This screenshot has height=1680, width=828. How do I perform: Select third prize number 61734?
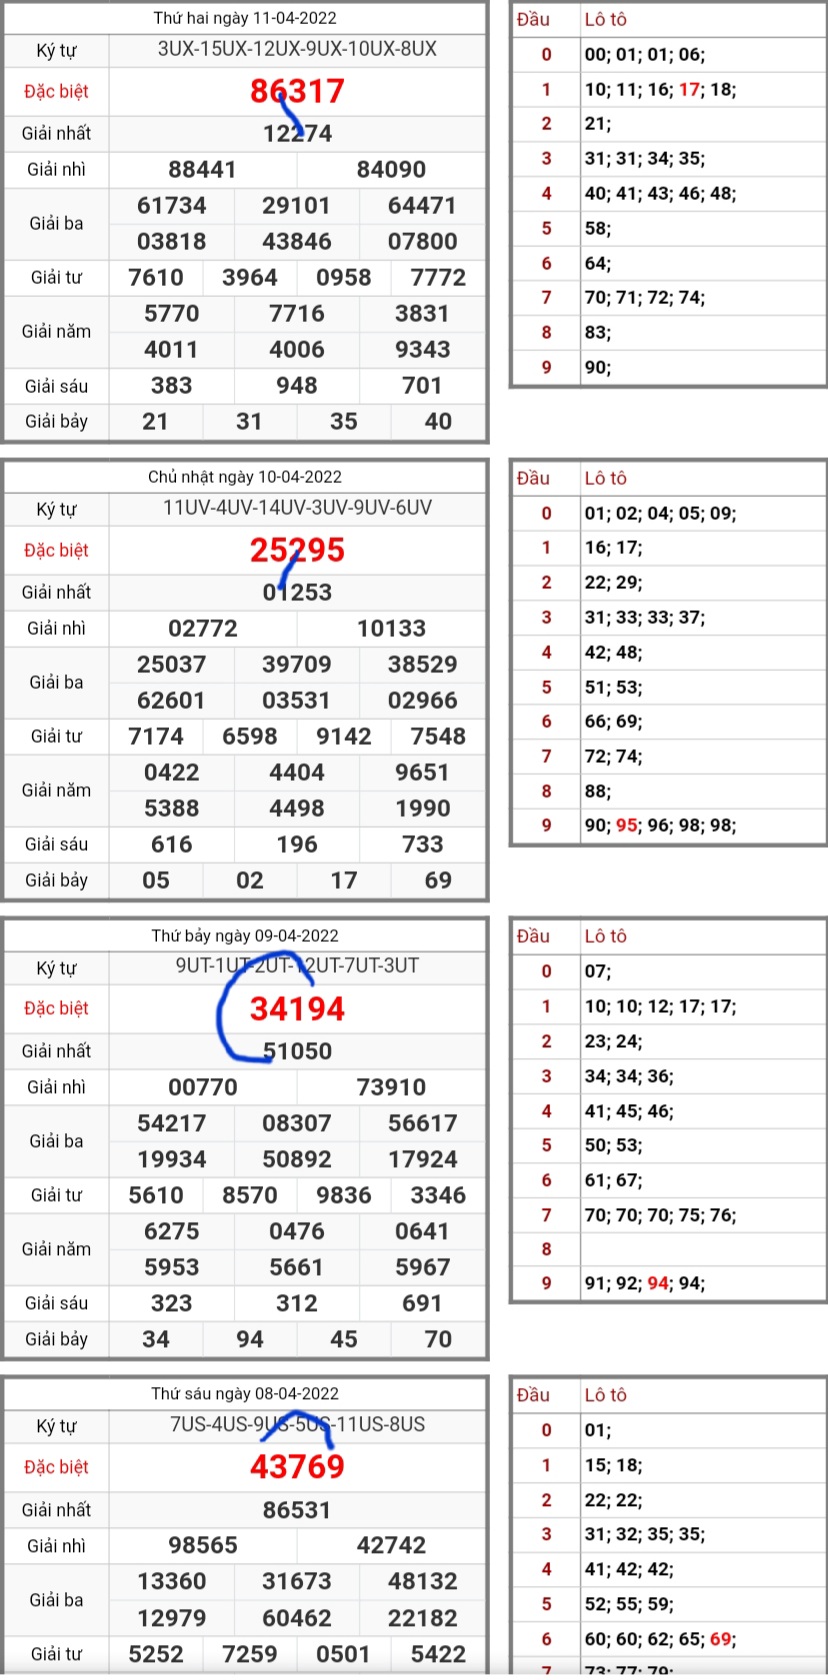click(x=172, y=205)
